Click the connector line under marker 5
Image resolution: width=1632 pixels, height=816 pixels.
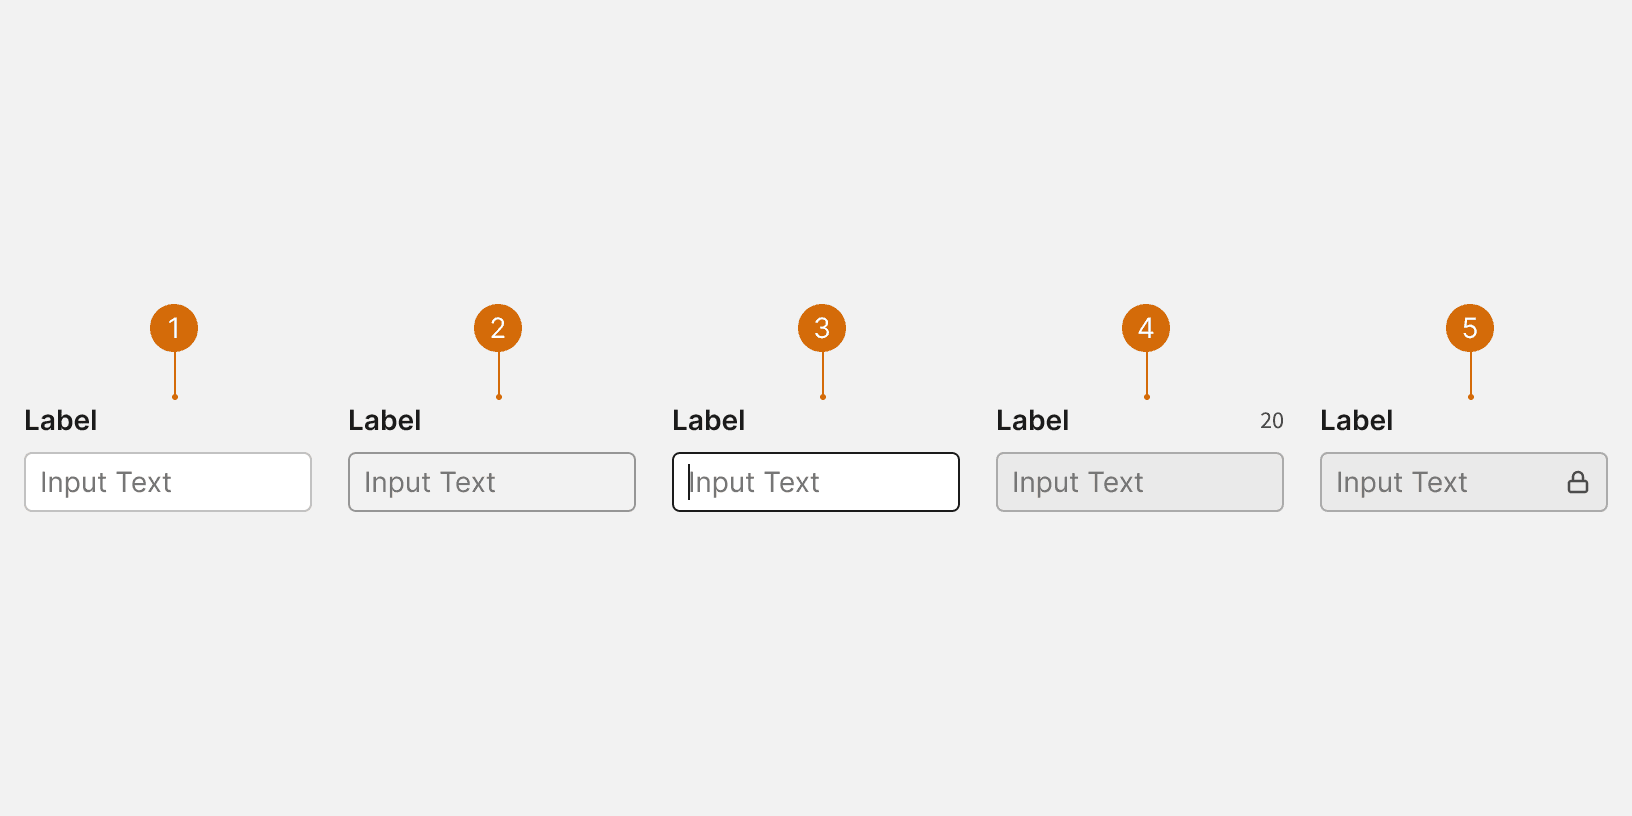[1470, 375]
